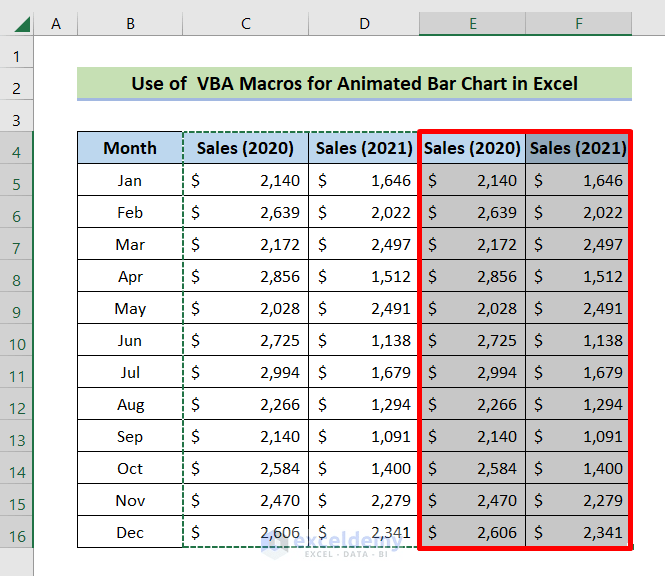
Task: Select column B header
Action: [130, 24]
